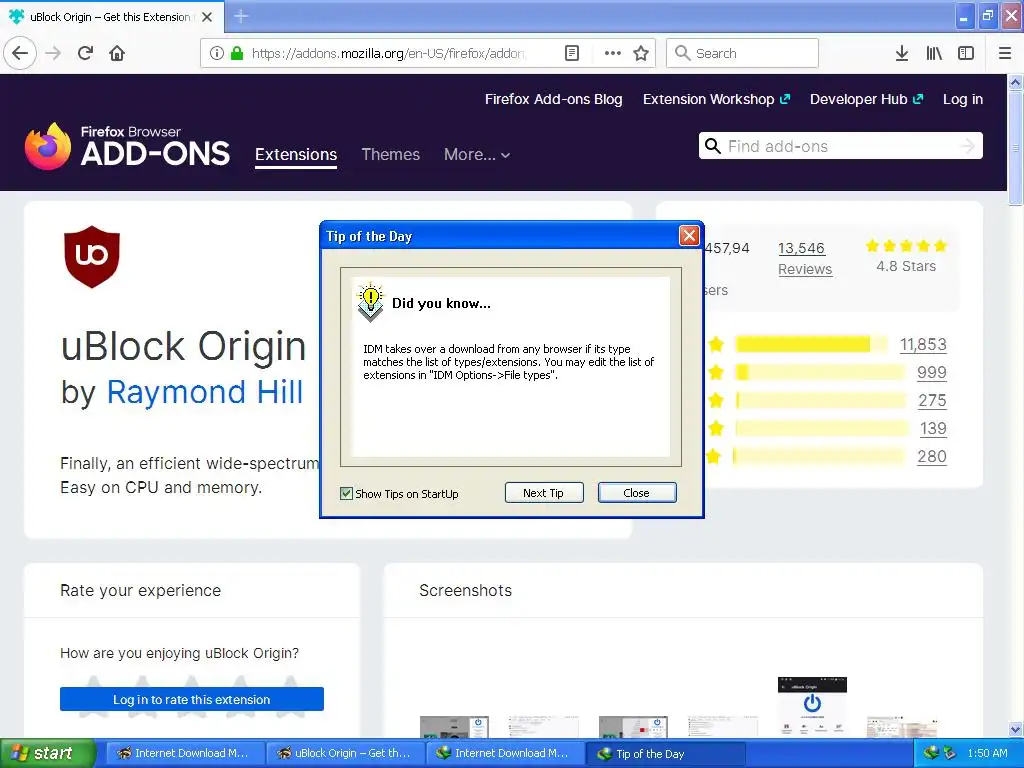Open the tall power-button screenshot thumbnail
The height and width of the screenshot is (768, 1024).
click(812, 707)
